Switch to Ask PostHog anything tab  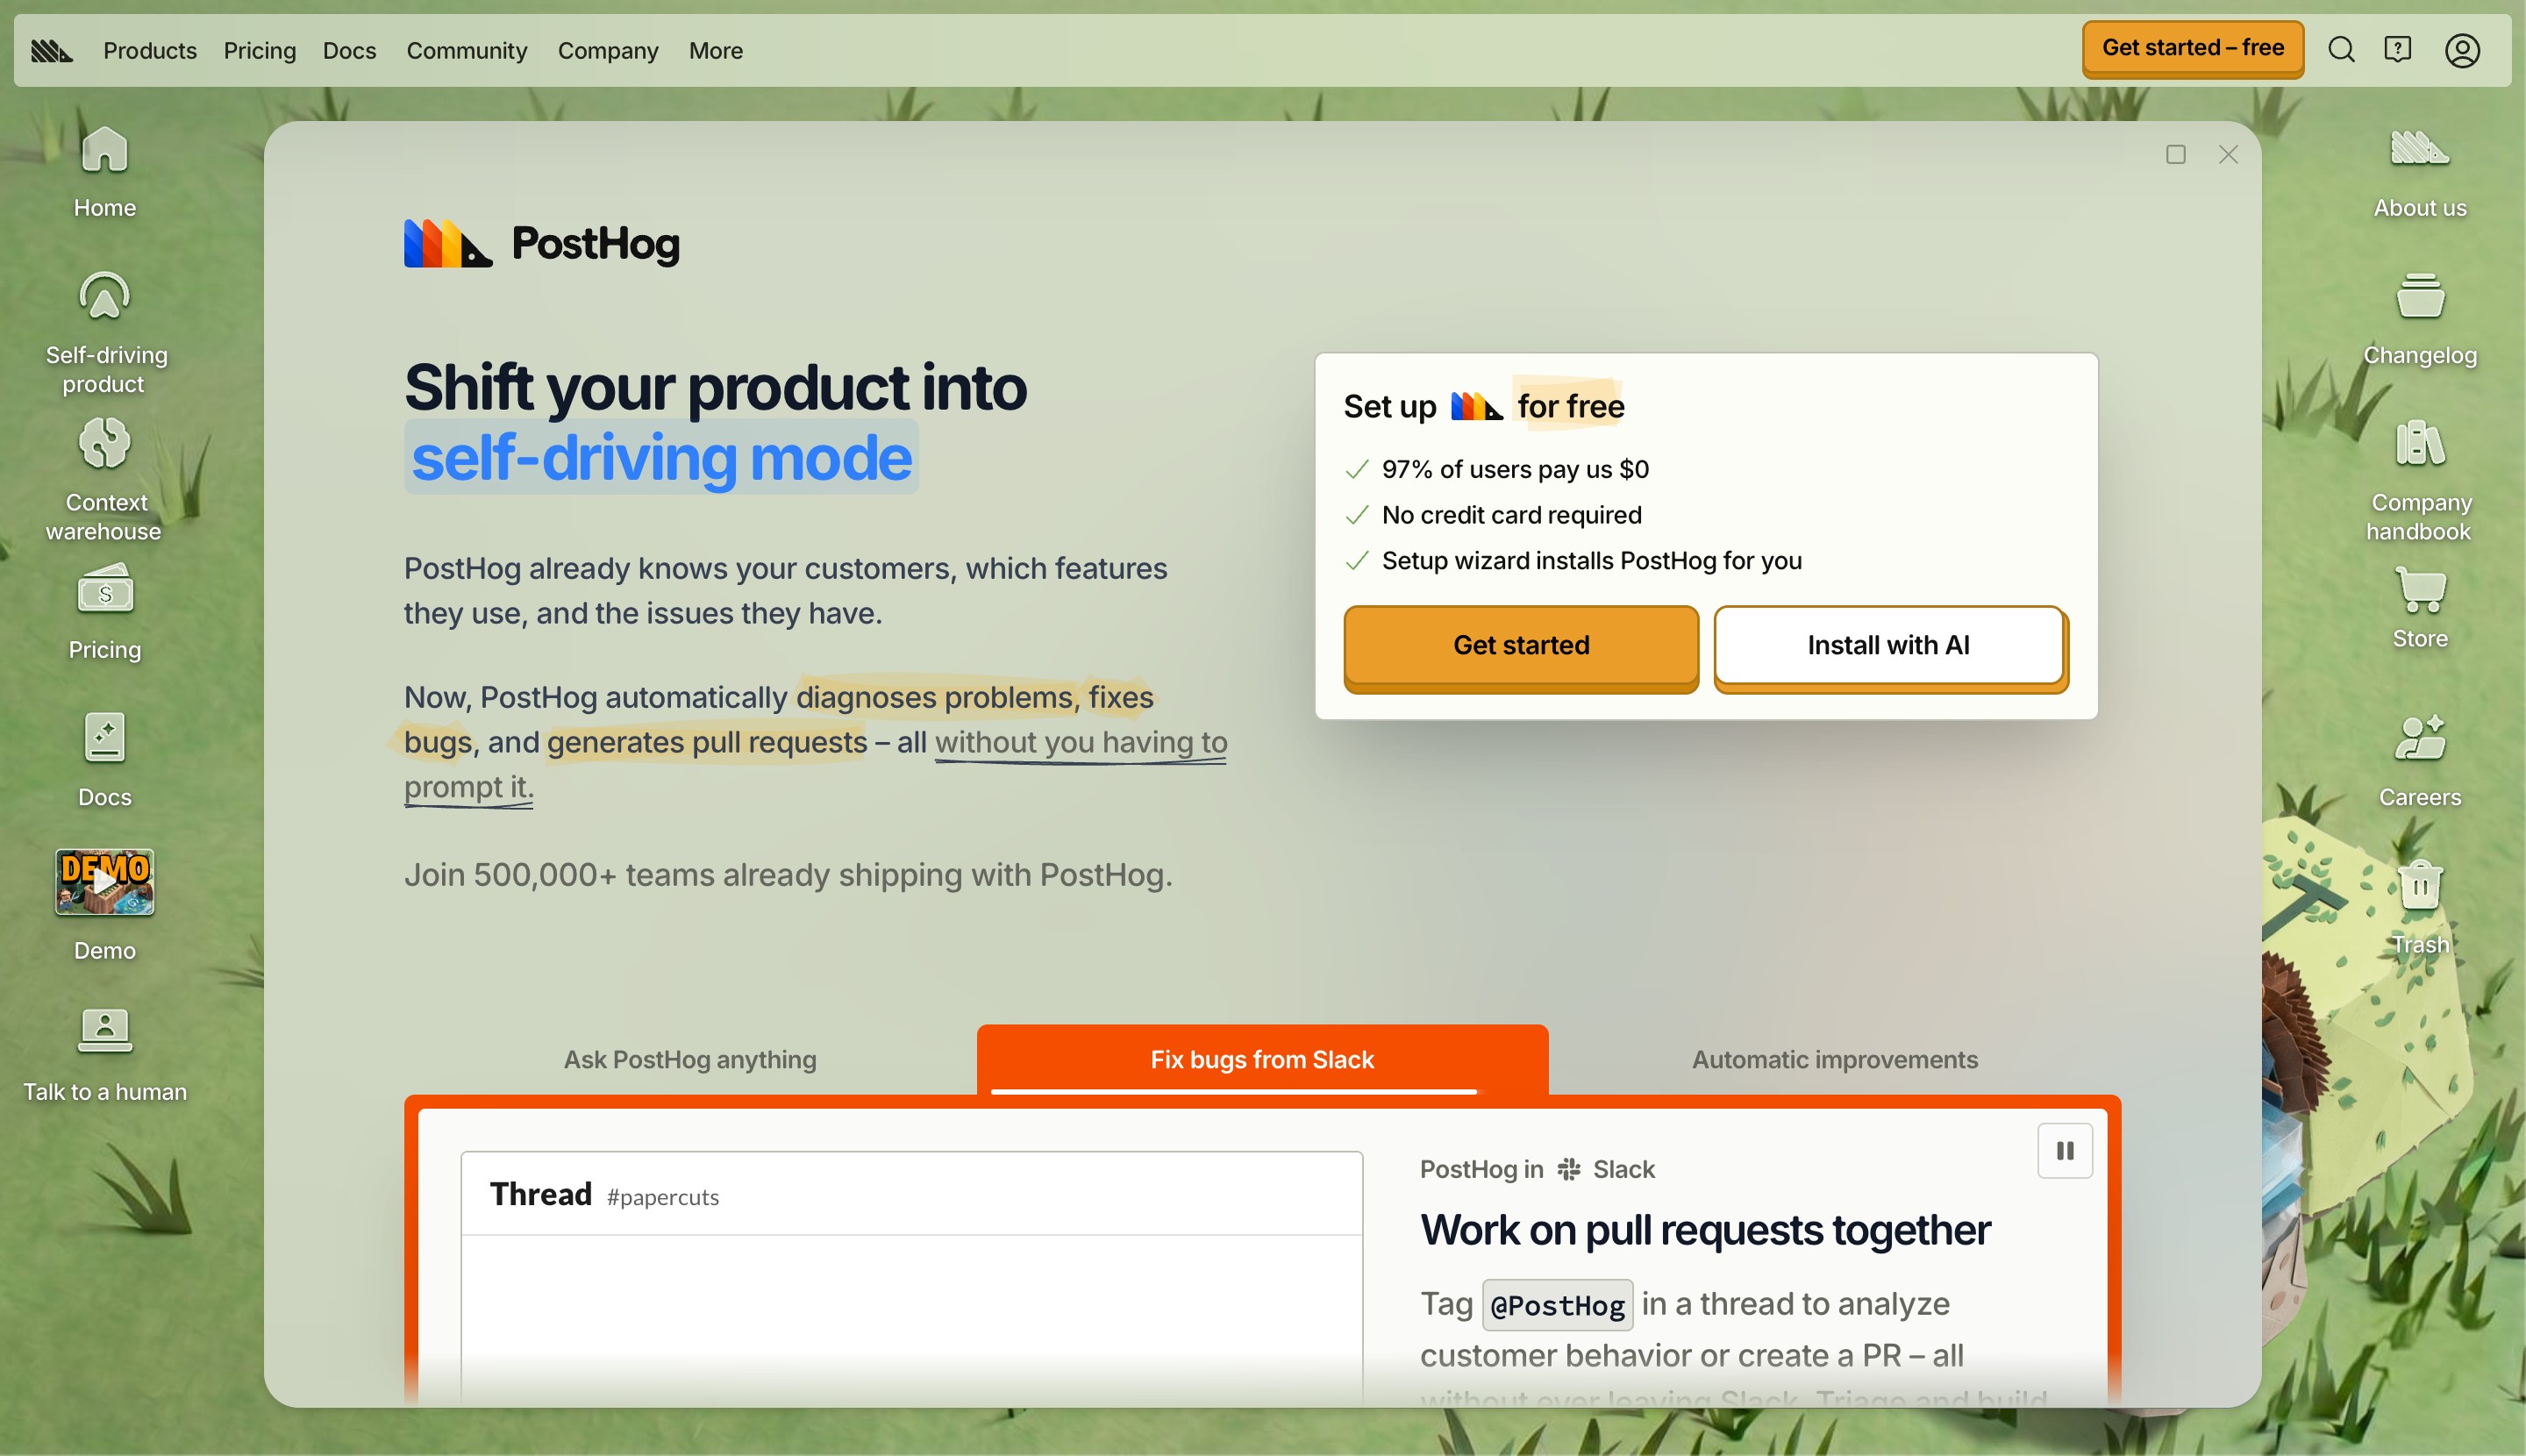[690, 1059]
